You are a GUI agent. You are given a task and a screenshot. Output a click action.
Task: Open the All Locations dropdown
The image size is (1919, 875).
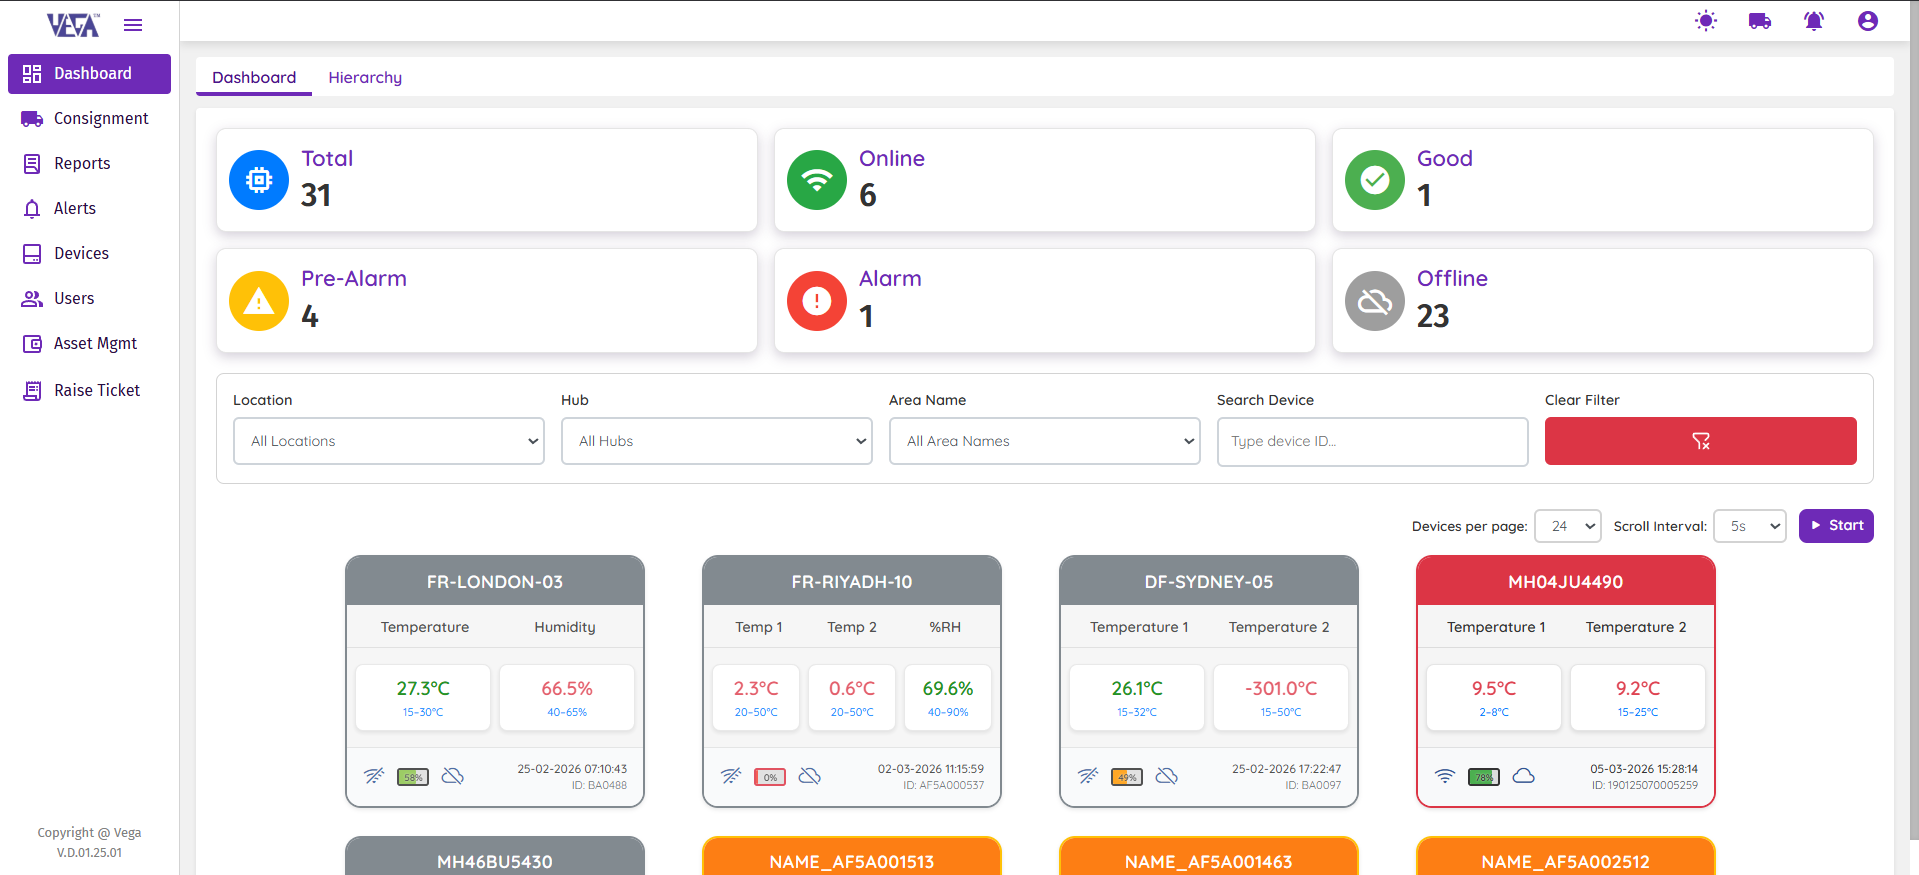point(389,441)
